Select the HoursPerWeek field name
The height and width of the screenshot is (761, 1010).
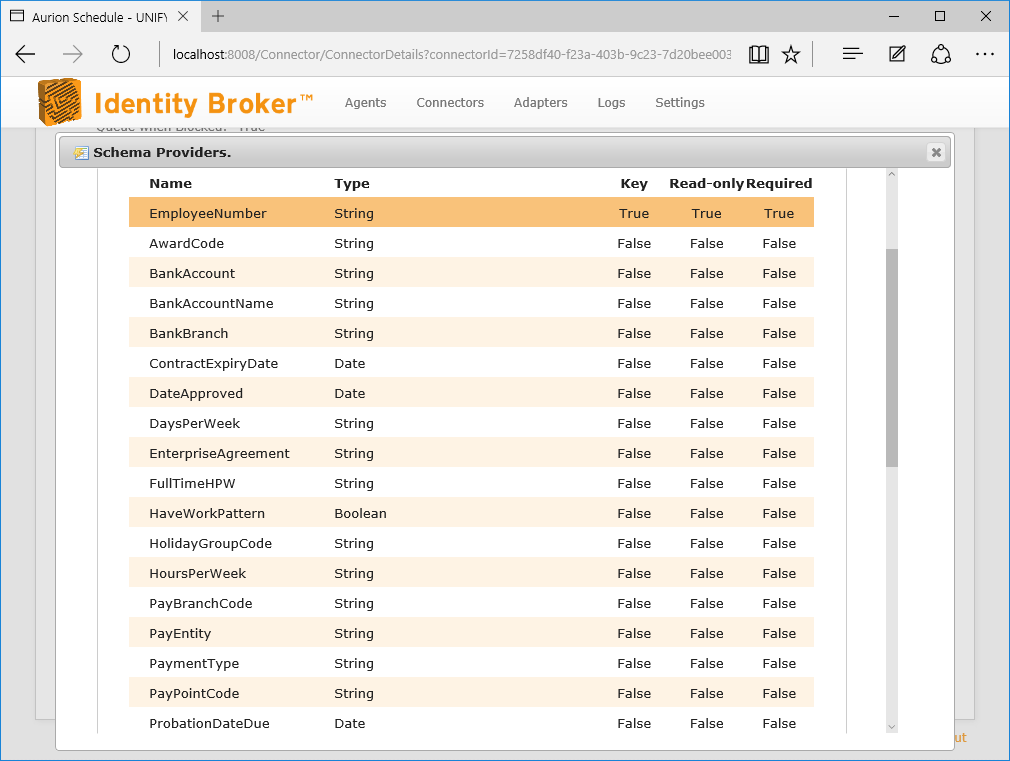pyautogui.click(x=197, y=573)
